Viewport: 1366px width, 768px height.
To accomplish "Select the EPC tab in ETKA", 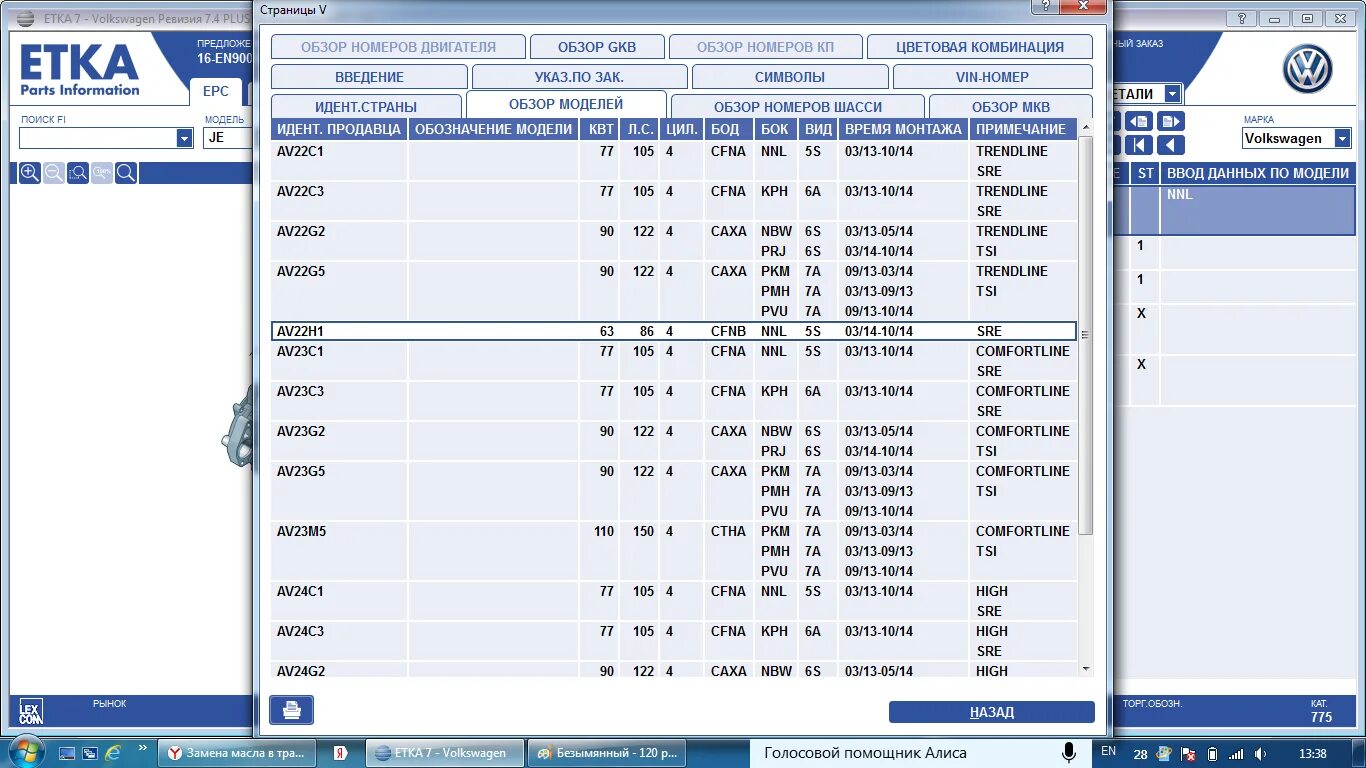I will click(216, 91).
